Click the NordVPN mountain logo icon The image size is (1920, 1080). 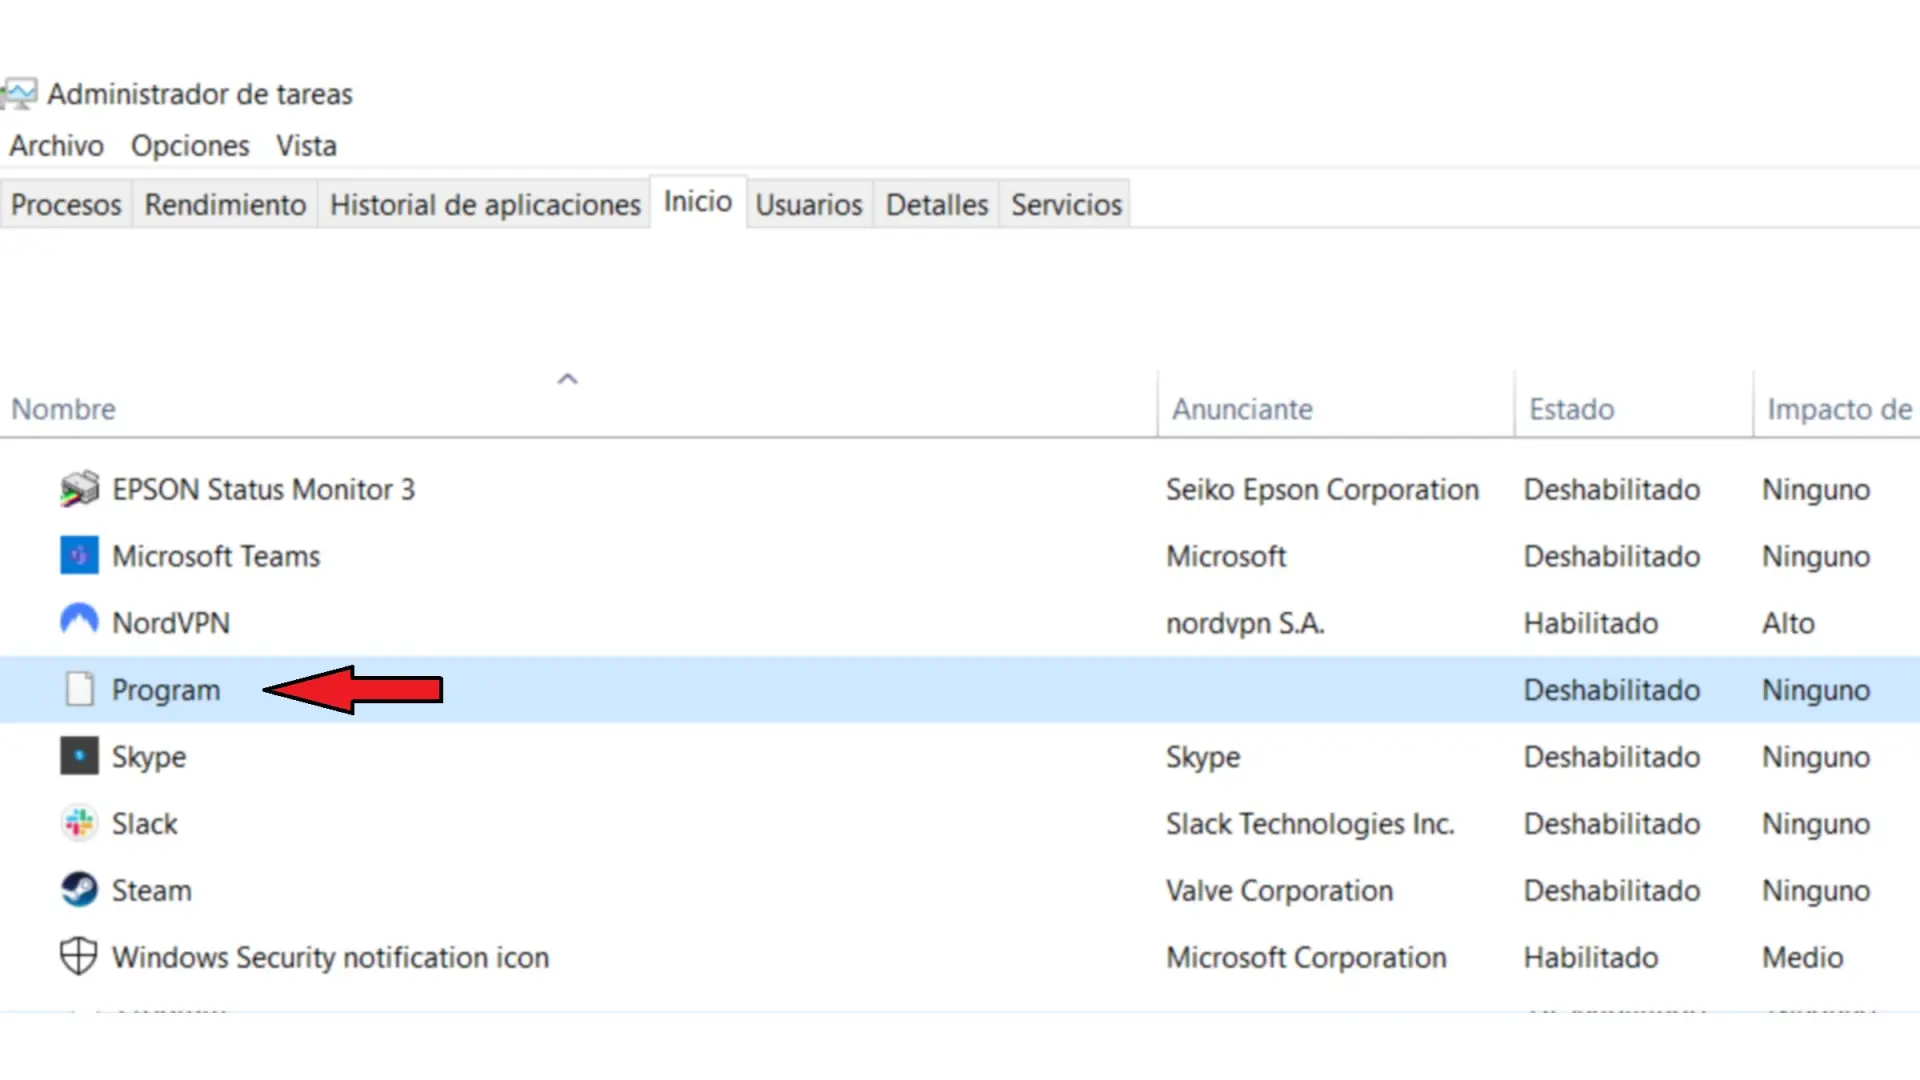pyautogui.click(x=79, y=621)
